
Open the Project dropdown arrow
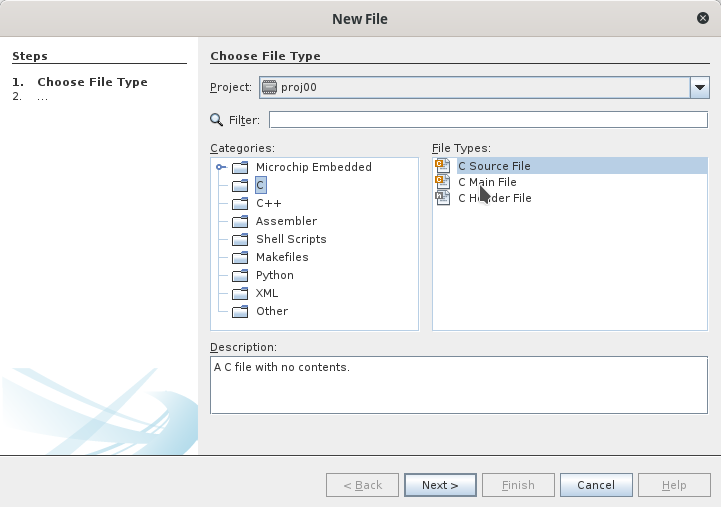699,87
